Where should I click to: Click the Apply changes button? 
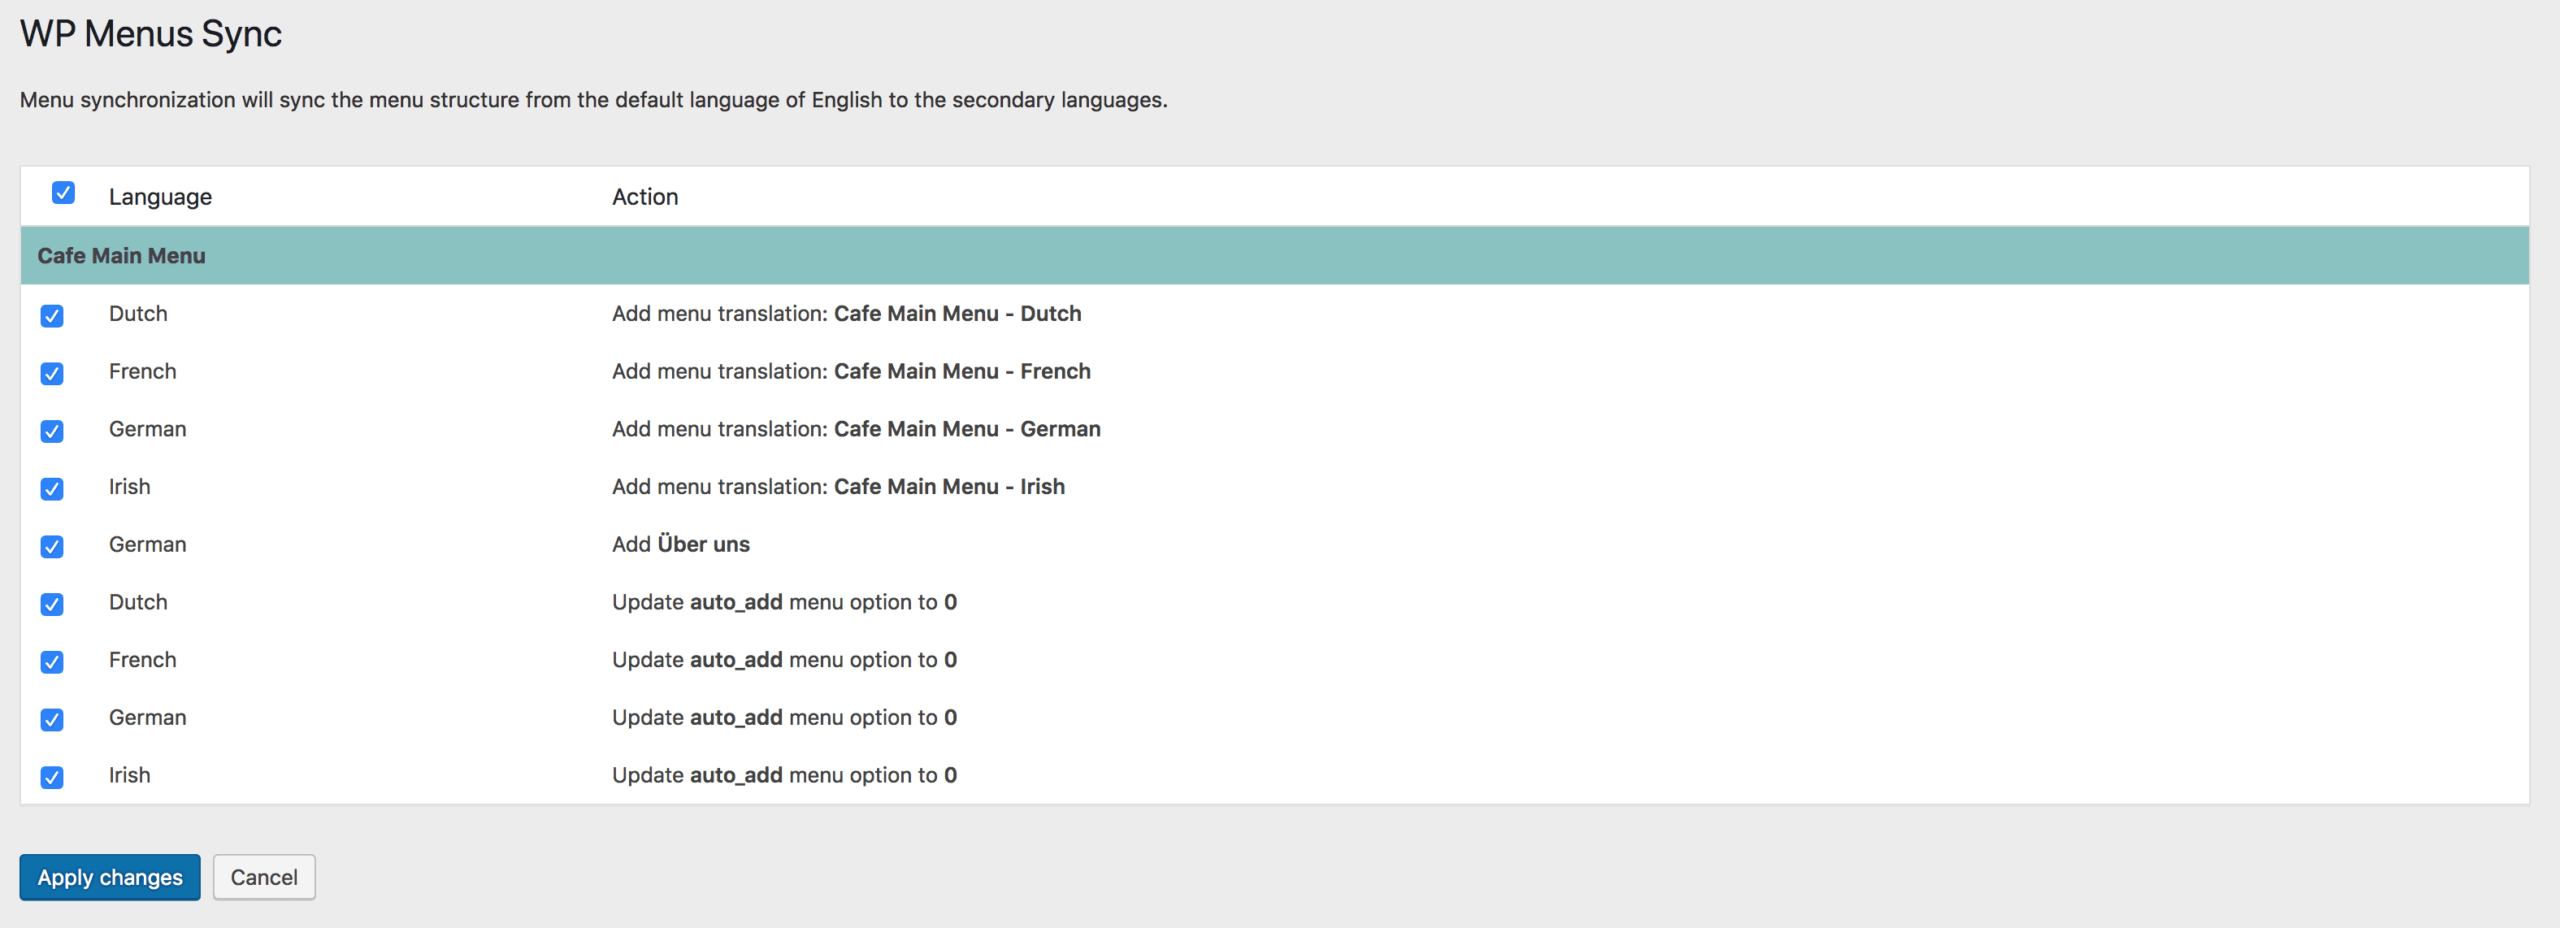110,877
